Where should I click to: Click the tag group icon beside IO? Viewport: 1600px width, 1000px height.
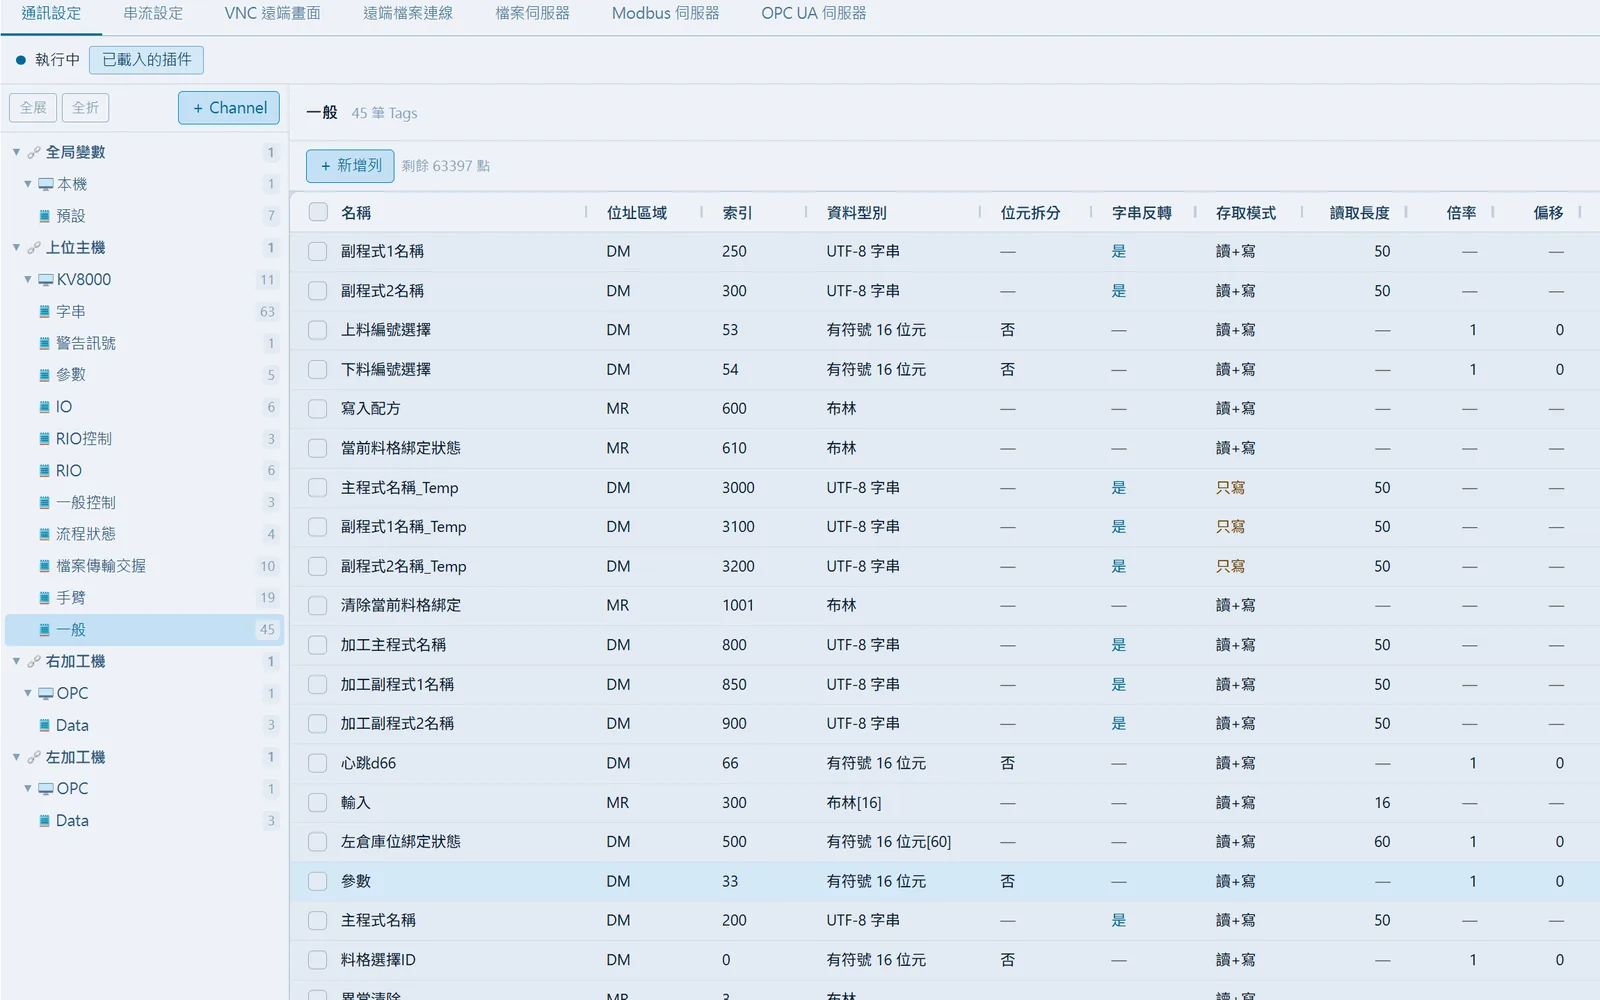(x=44, y=407)
